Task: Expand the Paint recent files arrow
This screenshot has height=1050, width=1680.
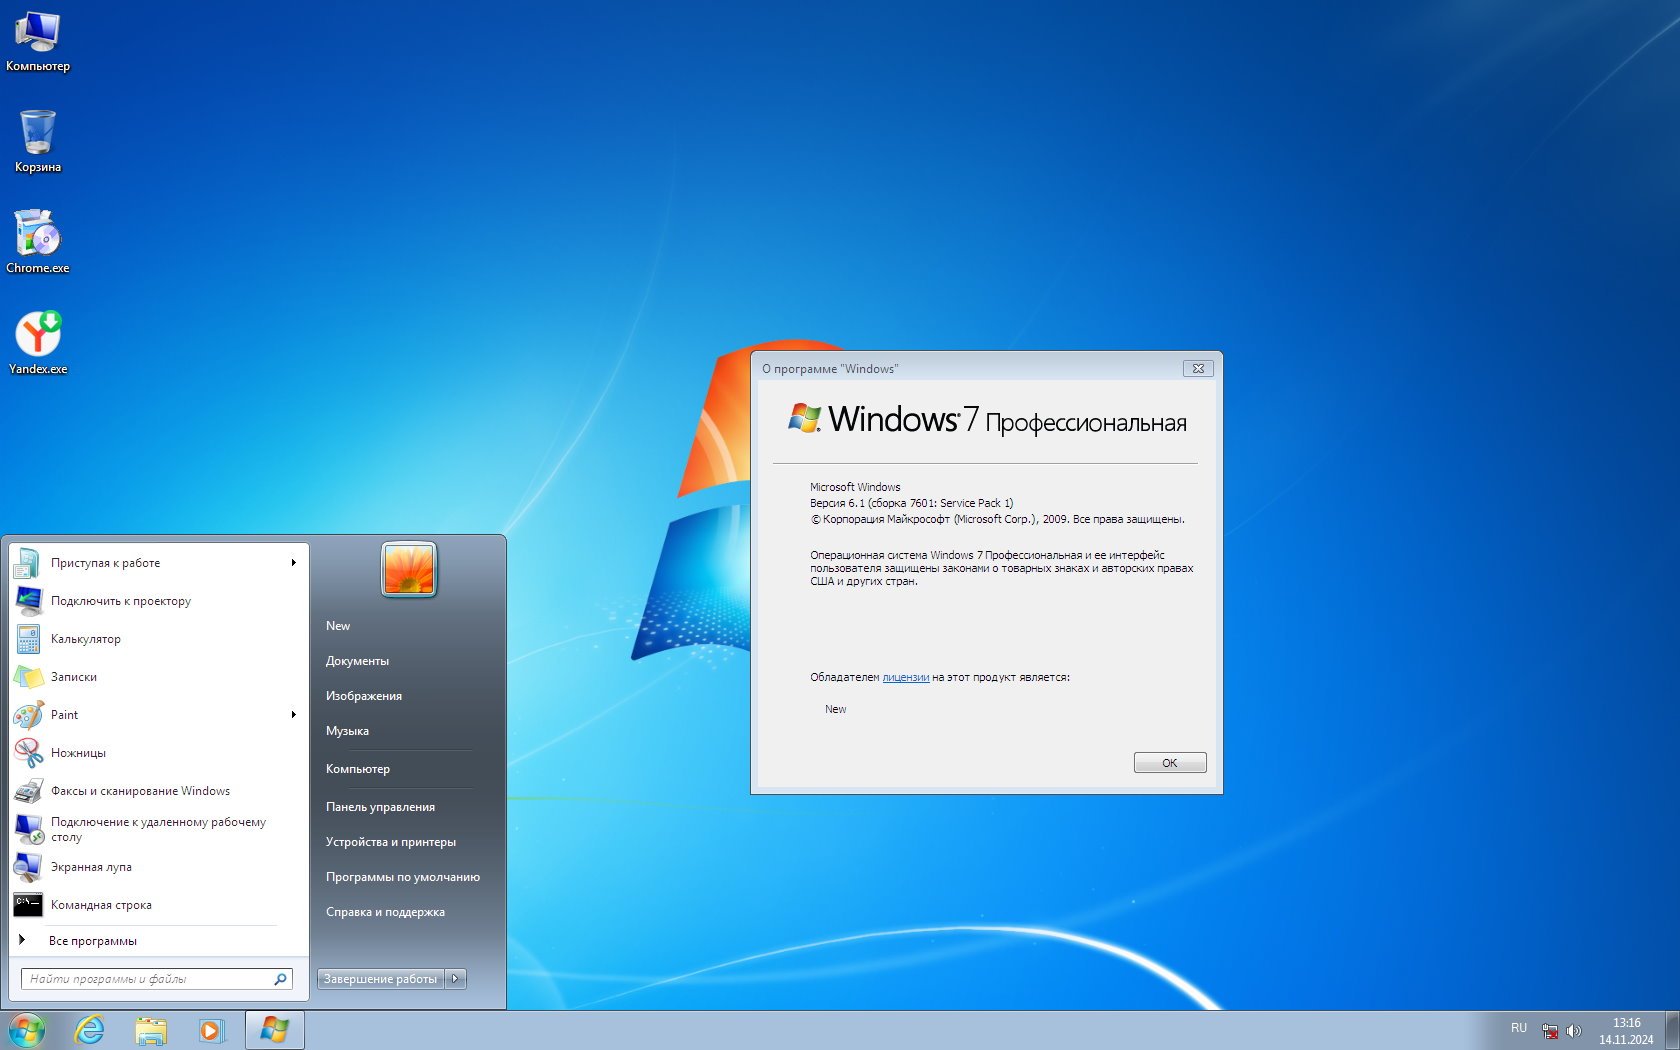Action: point(294,715)
